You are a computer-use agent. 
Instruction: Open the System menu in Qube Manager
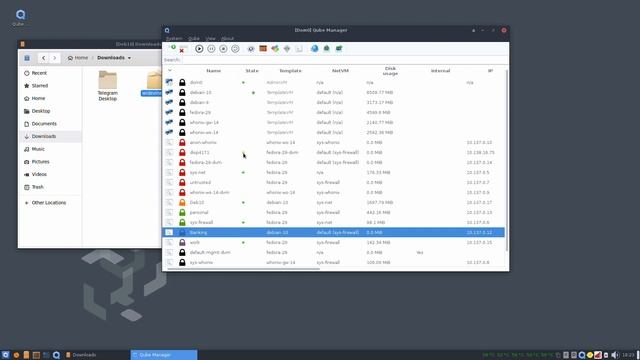point(174,38)
